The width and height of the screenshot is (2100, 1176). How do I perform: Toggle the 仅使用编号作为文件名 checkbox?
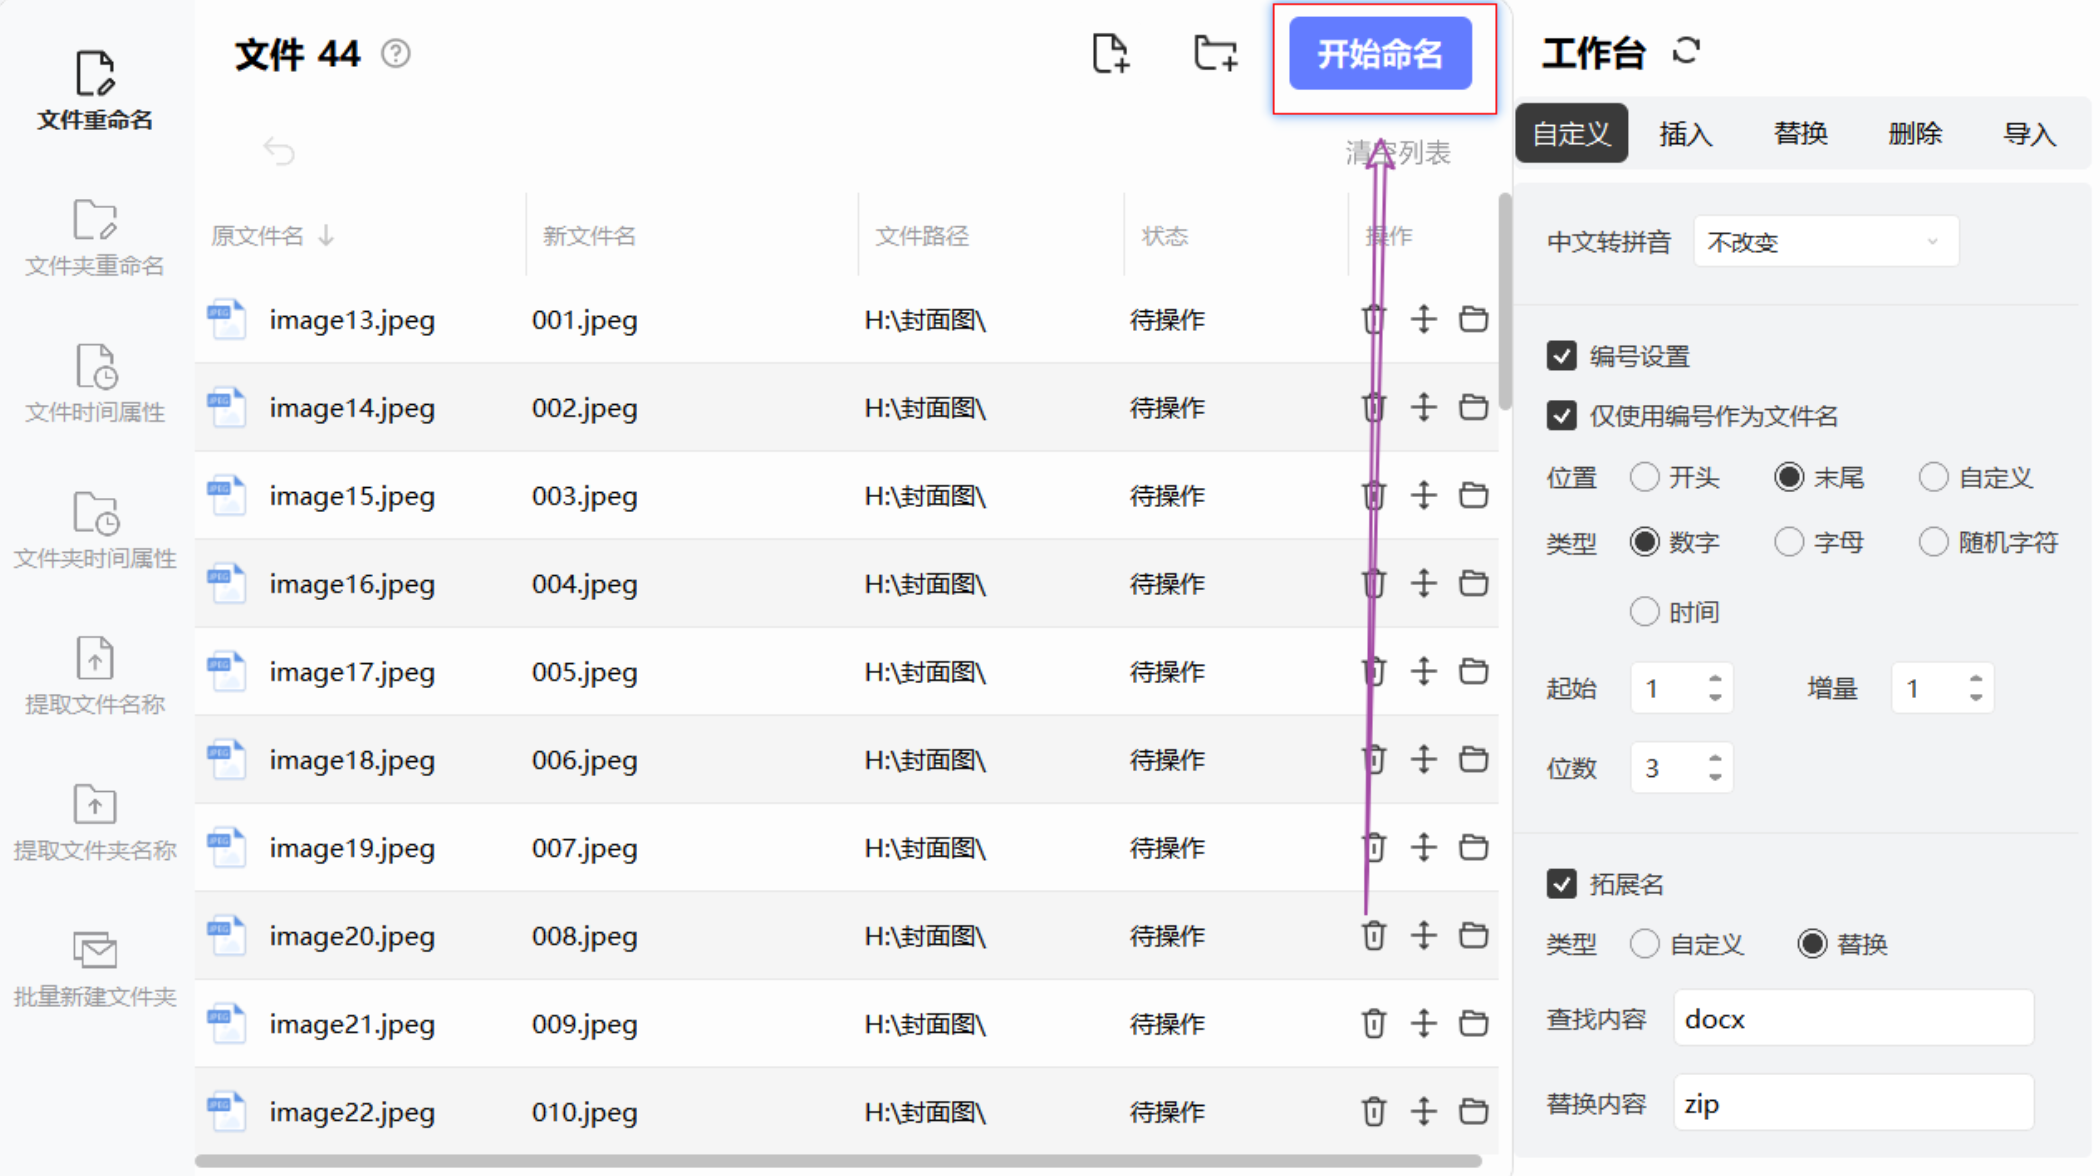1561,415
